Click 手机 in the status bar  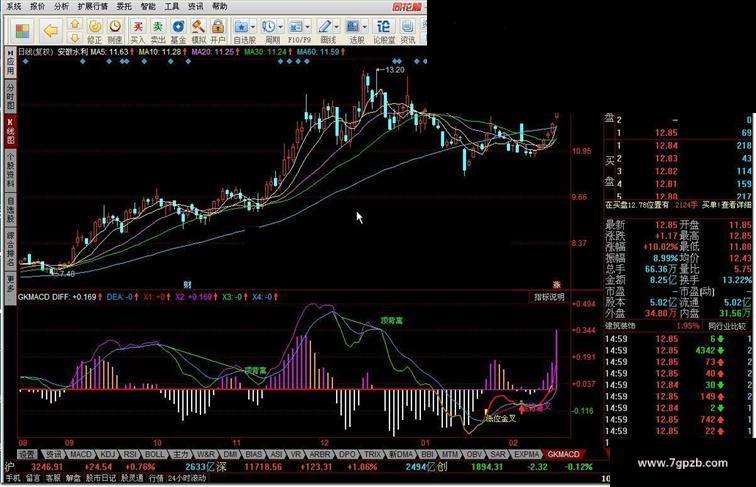click(13, 478)
